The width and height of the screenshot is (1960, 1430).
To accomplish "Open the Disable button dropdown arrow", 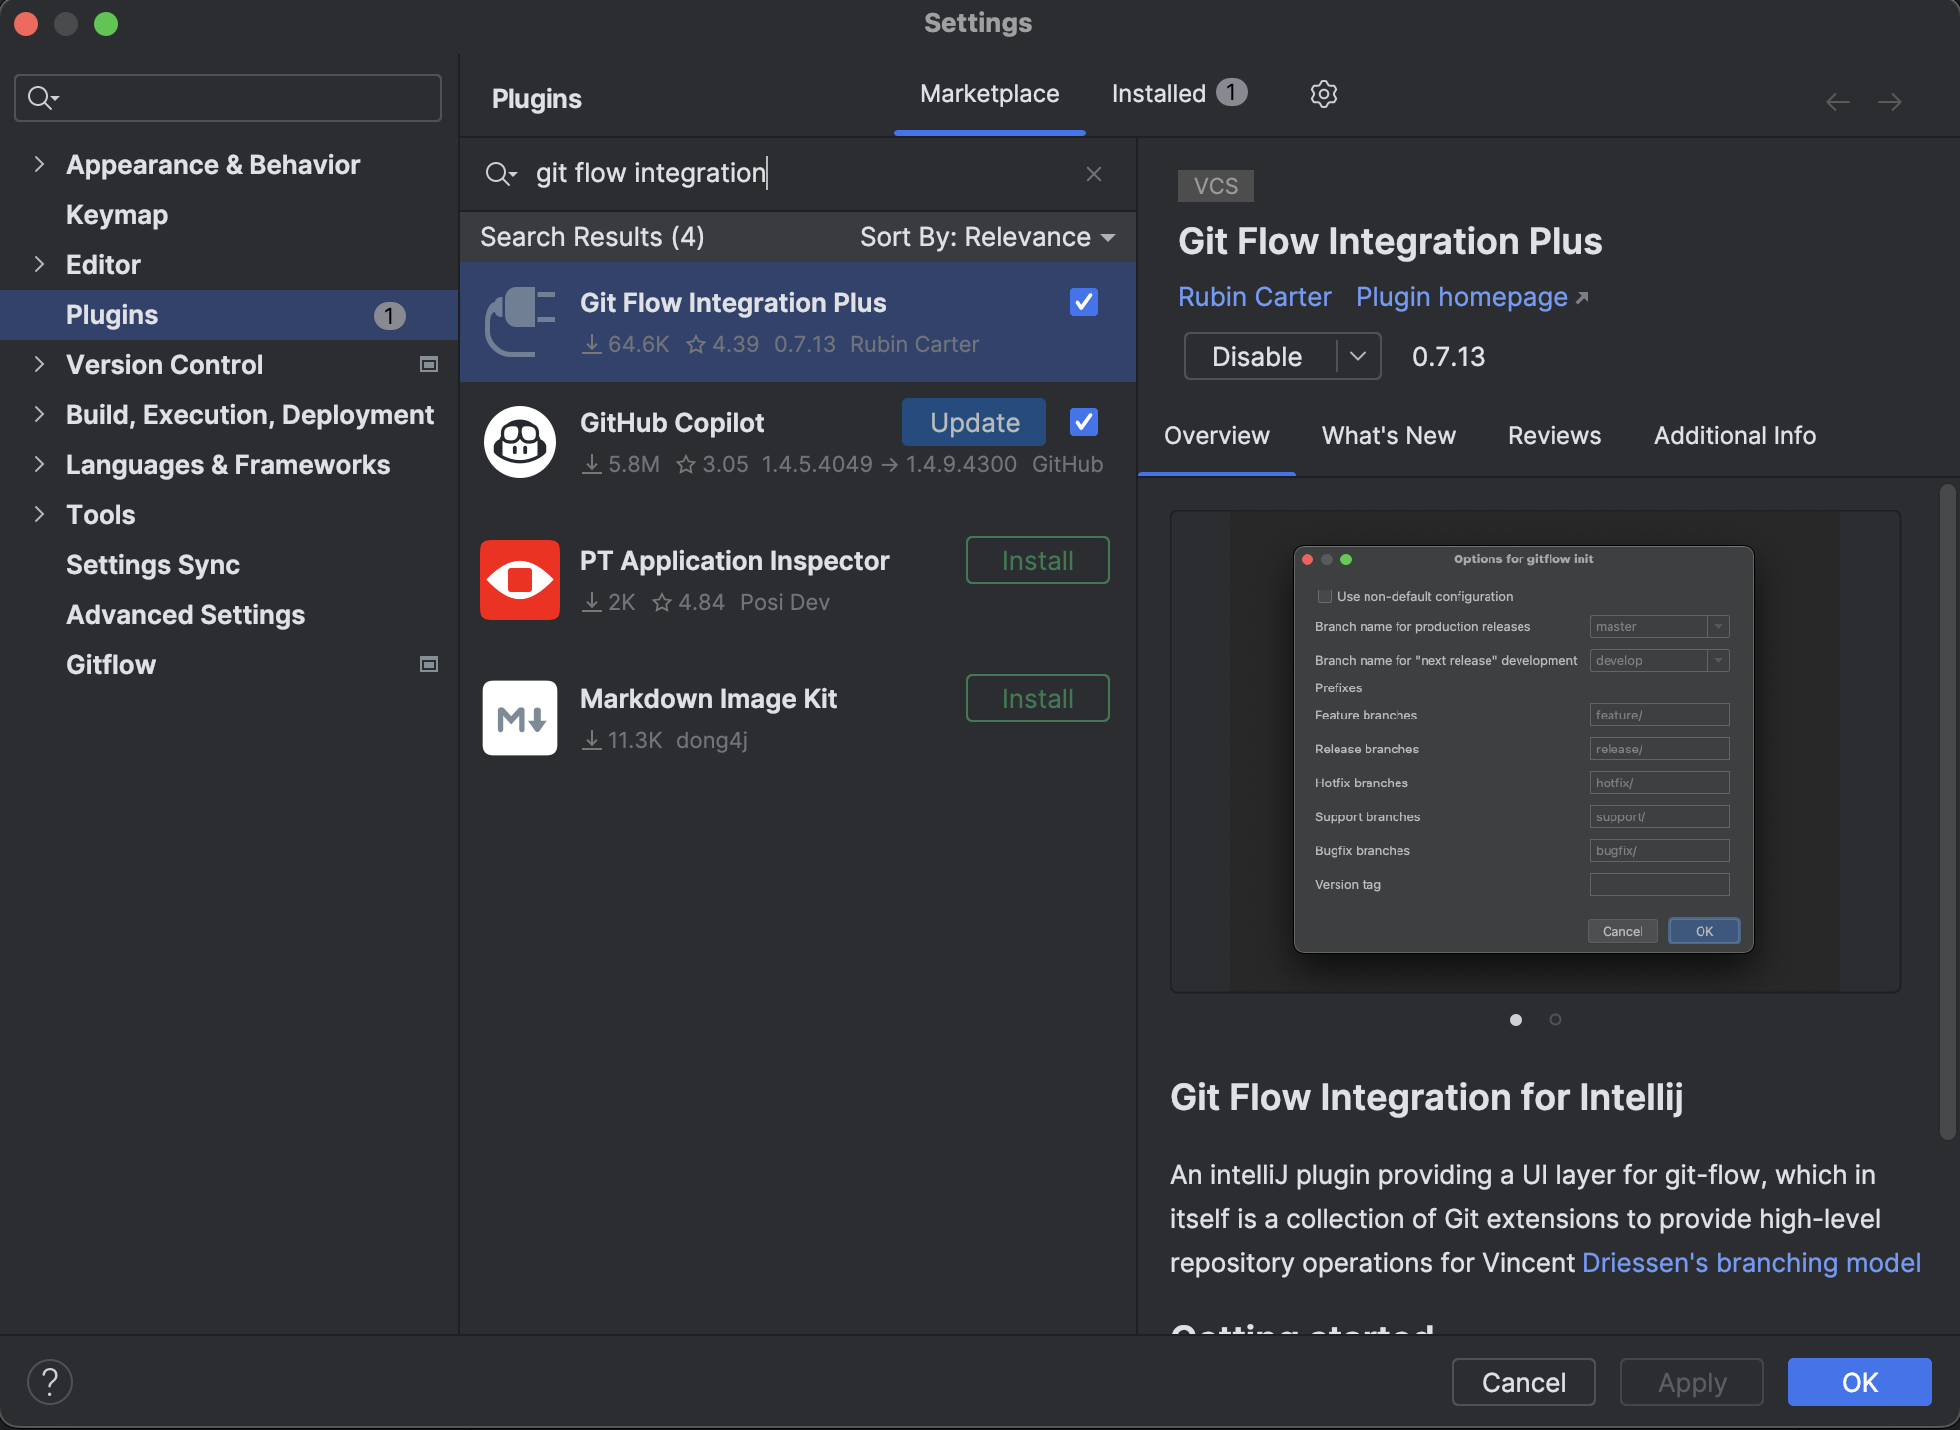I will 1358,357.
